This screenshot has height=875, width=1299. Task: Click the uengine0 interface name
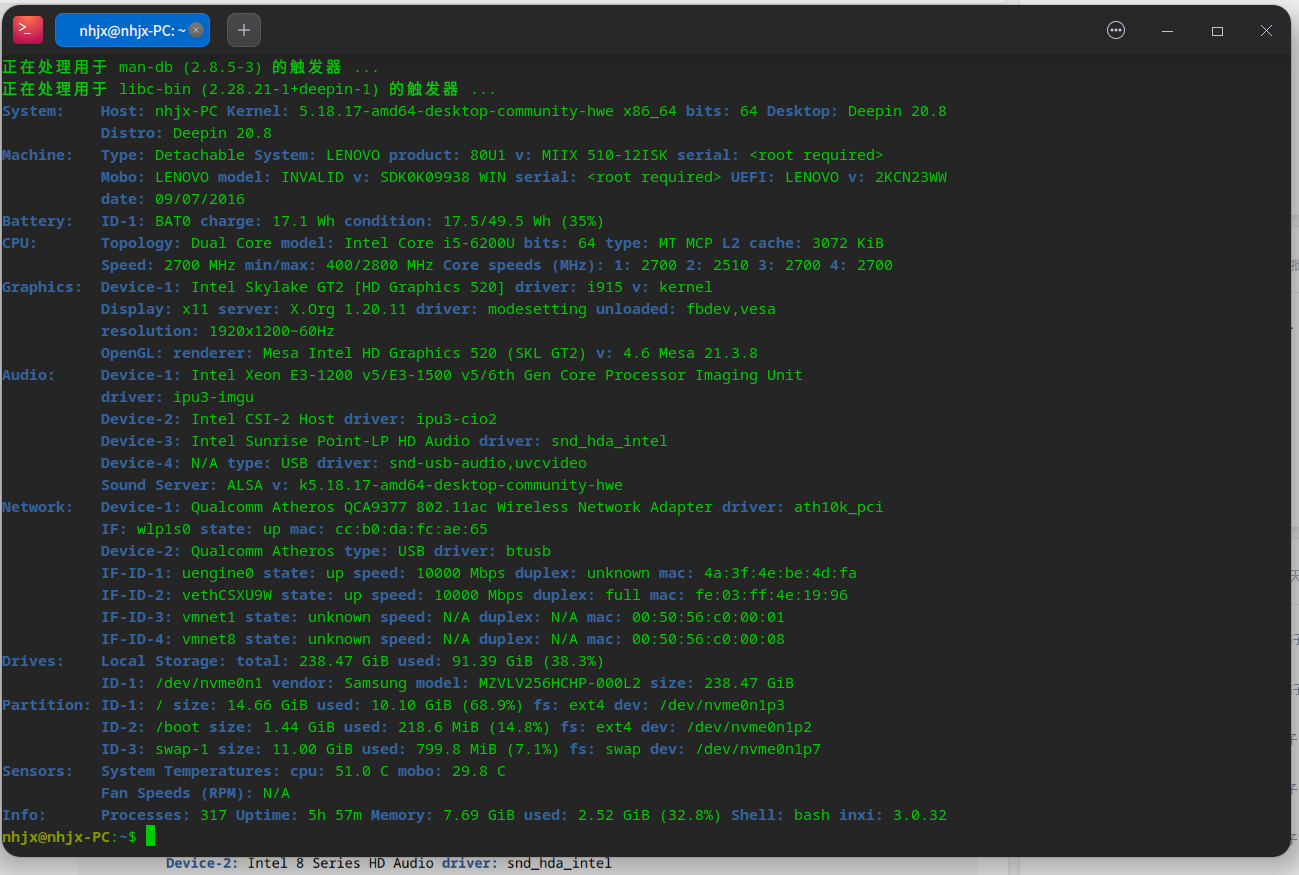[x=218, y=573]
